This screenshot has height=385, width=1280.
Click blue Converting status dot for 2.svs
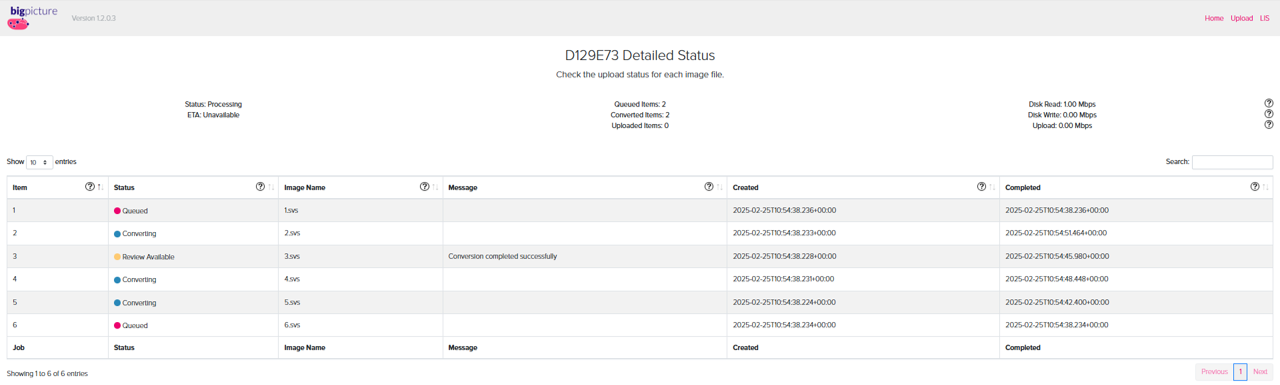coord(117,234)
